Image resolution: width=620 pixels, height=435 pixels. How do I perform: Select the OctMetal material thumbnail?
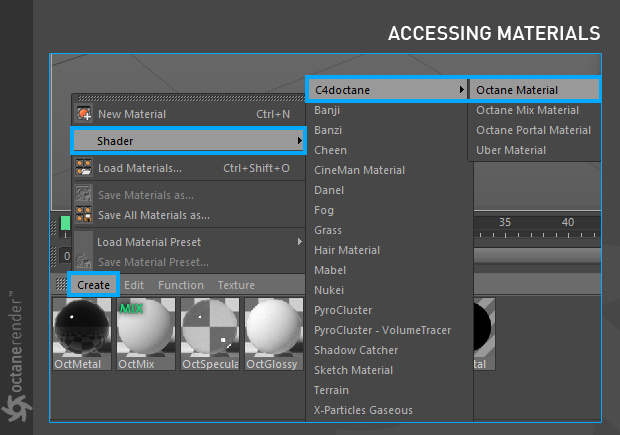pos(81,330)
